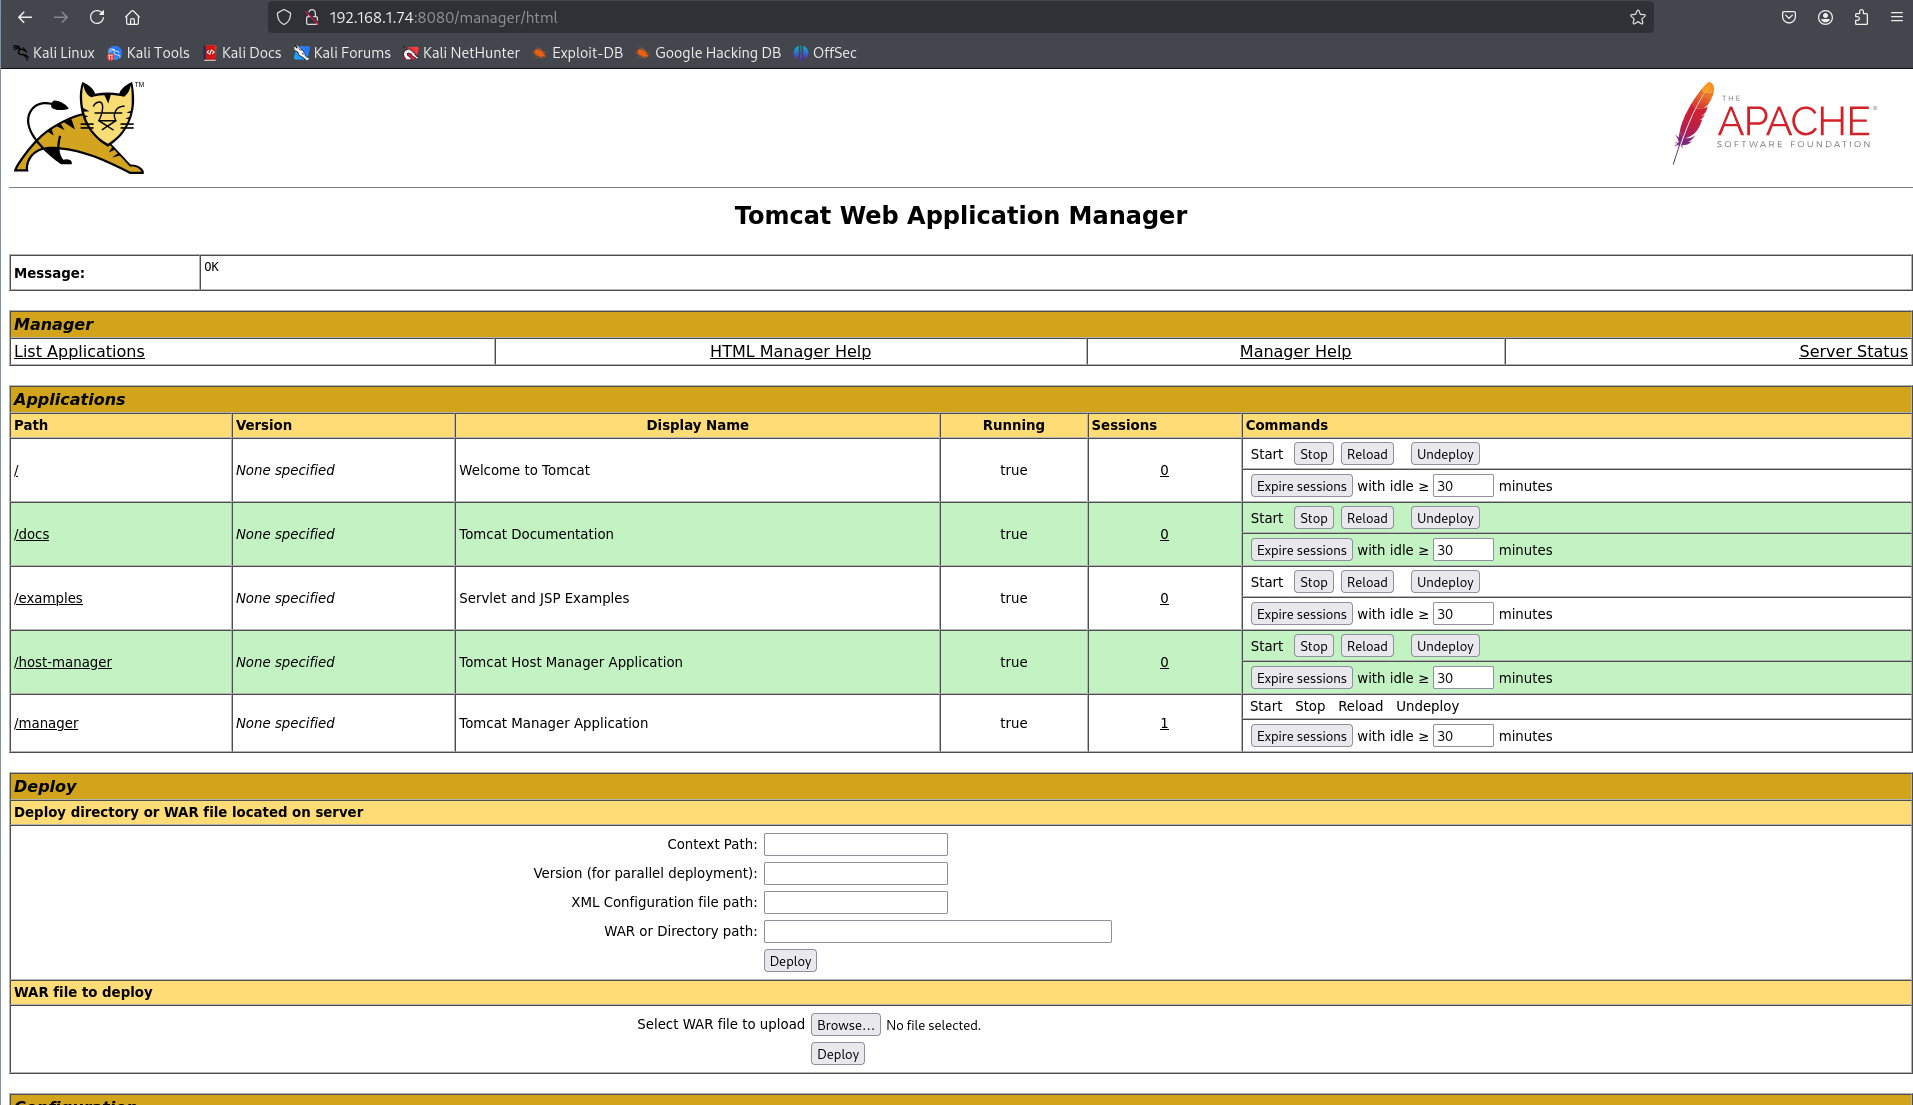The image size is (1913, 1105).
Task: Undeploy the /host-manager application
Action: [x=1444, y=646]
